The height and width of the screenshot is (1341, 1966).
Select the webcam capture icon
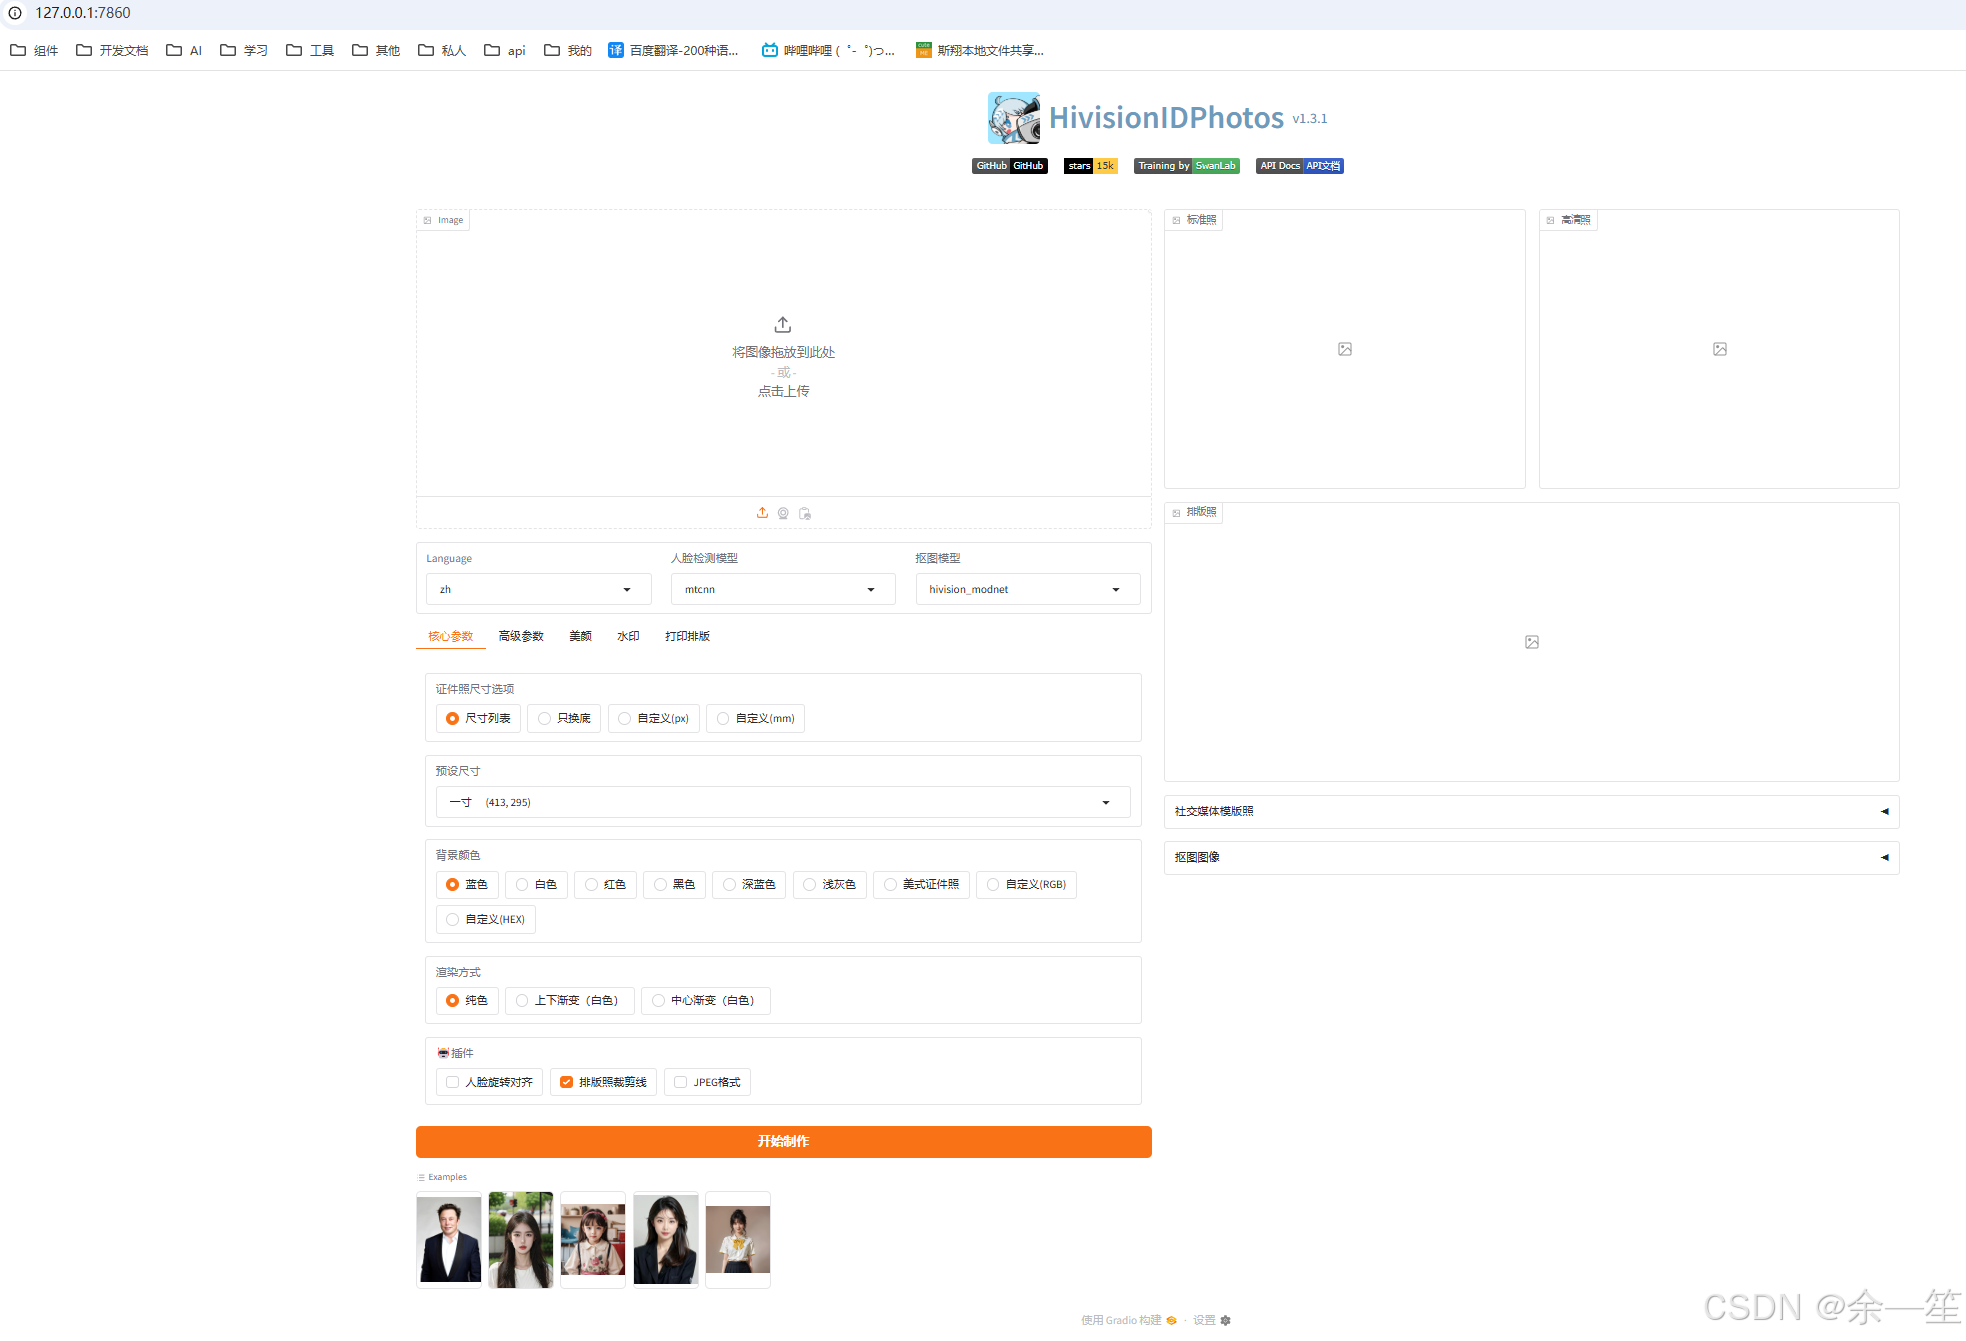tap(783, 513)
